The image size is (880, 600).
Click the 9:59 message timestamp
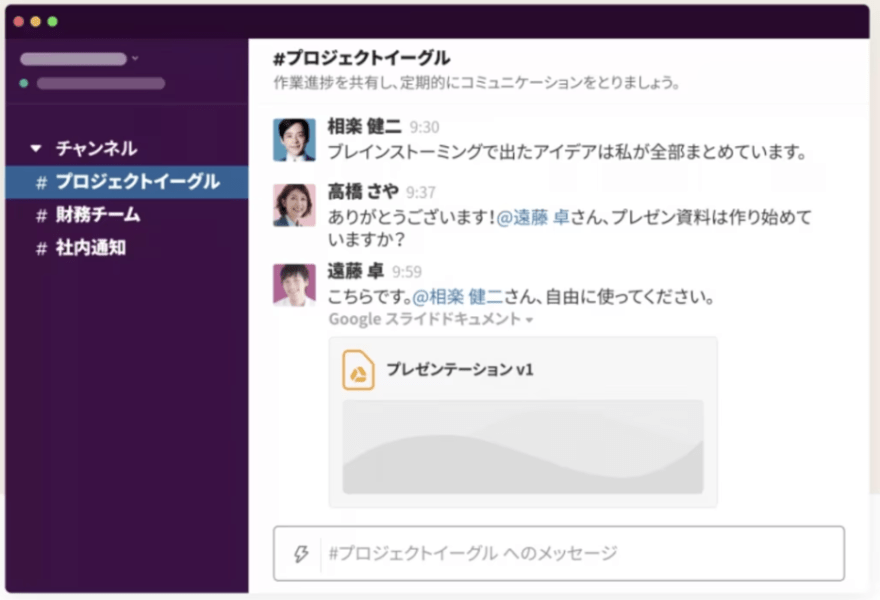point(407,272)
